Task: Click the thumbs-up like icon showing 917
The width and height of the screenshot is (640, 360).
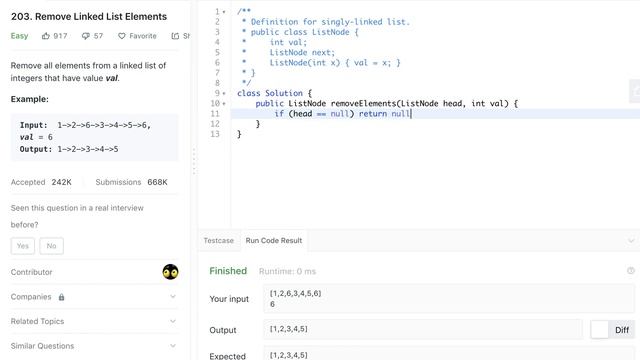Action: click(x=46, y=36)
